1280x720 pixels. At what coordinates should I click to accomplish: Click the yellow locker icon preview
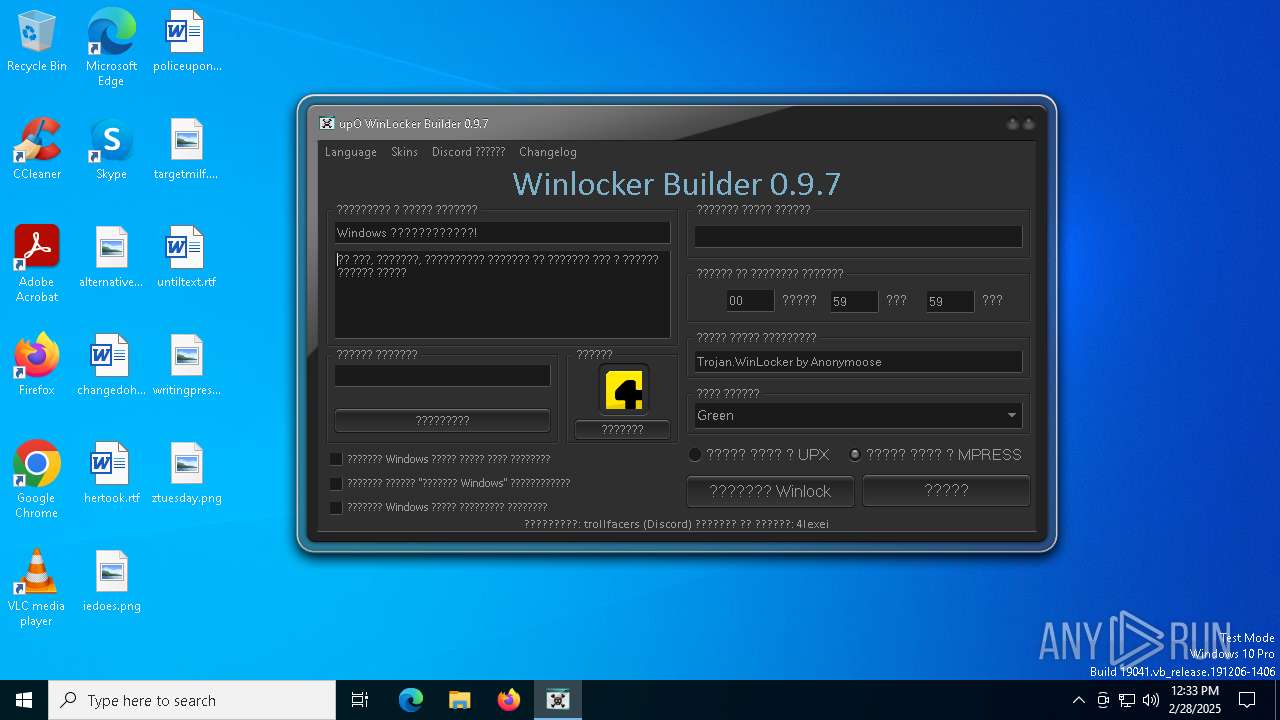(x=623, y=390)
